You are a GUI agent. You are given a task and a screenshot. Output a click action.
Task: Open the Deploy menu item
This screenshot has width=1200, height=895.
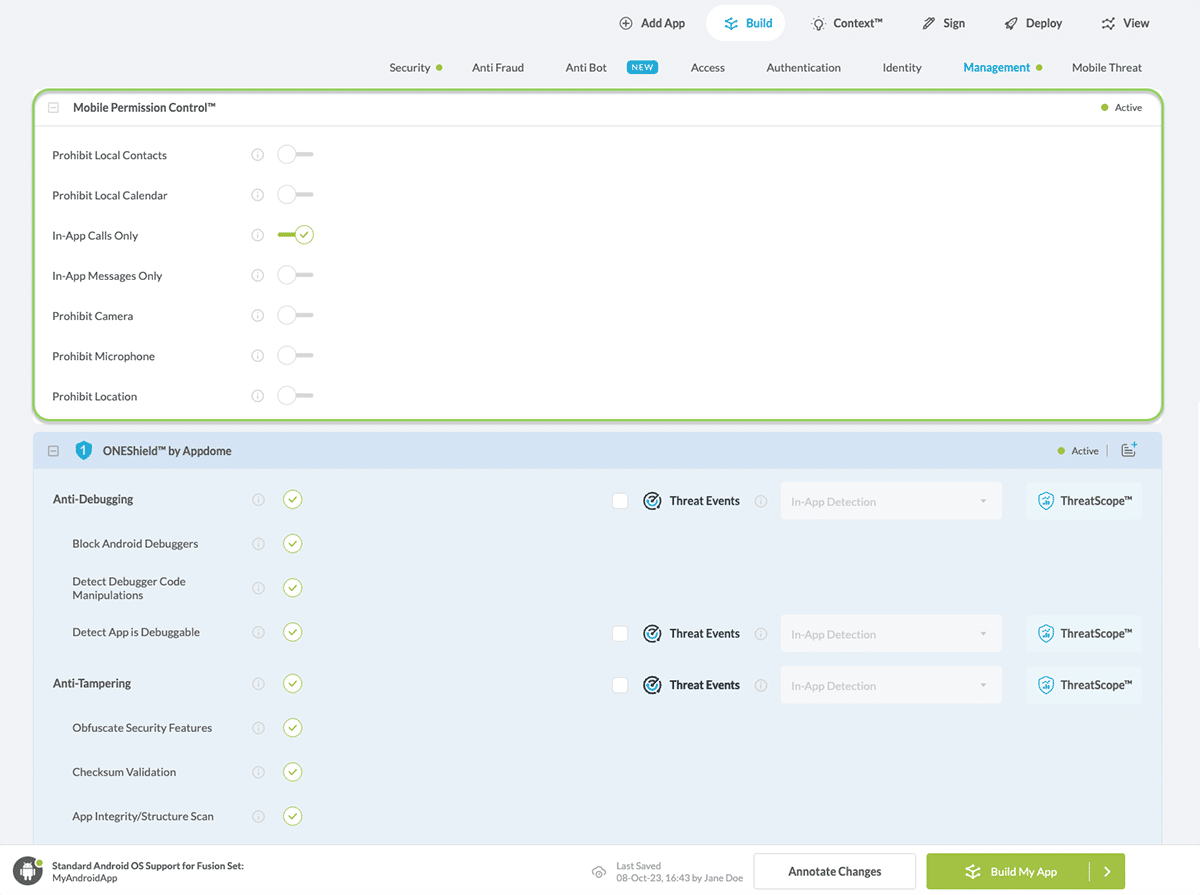[x=1033, y=23]
